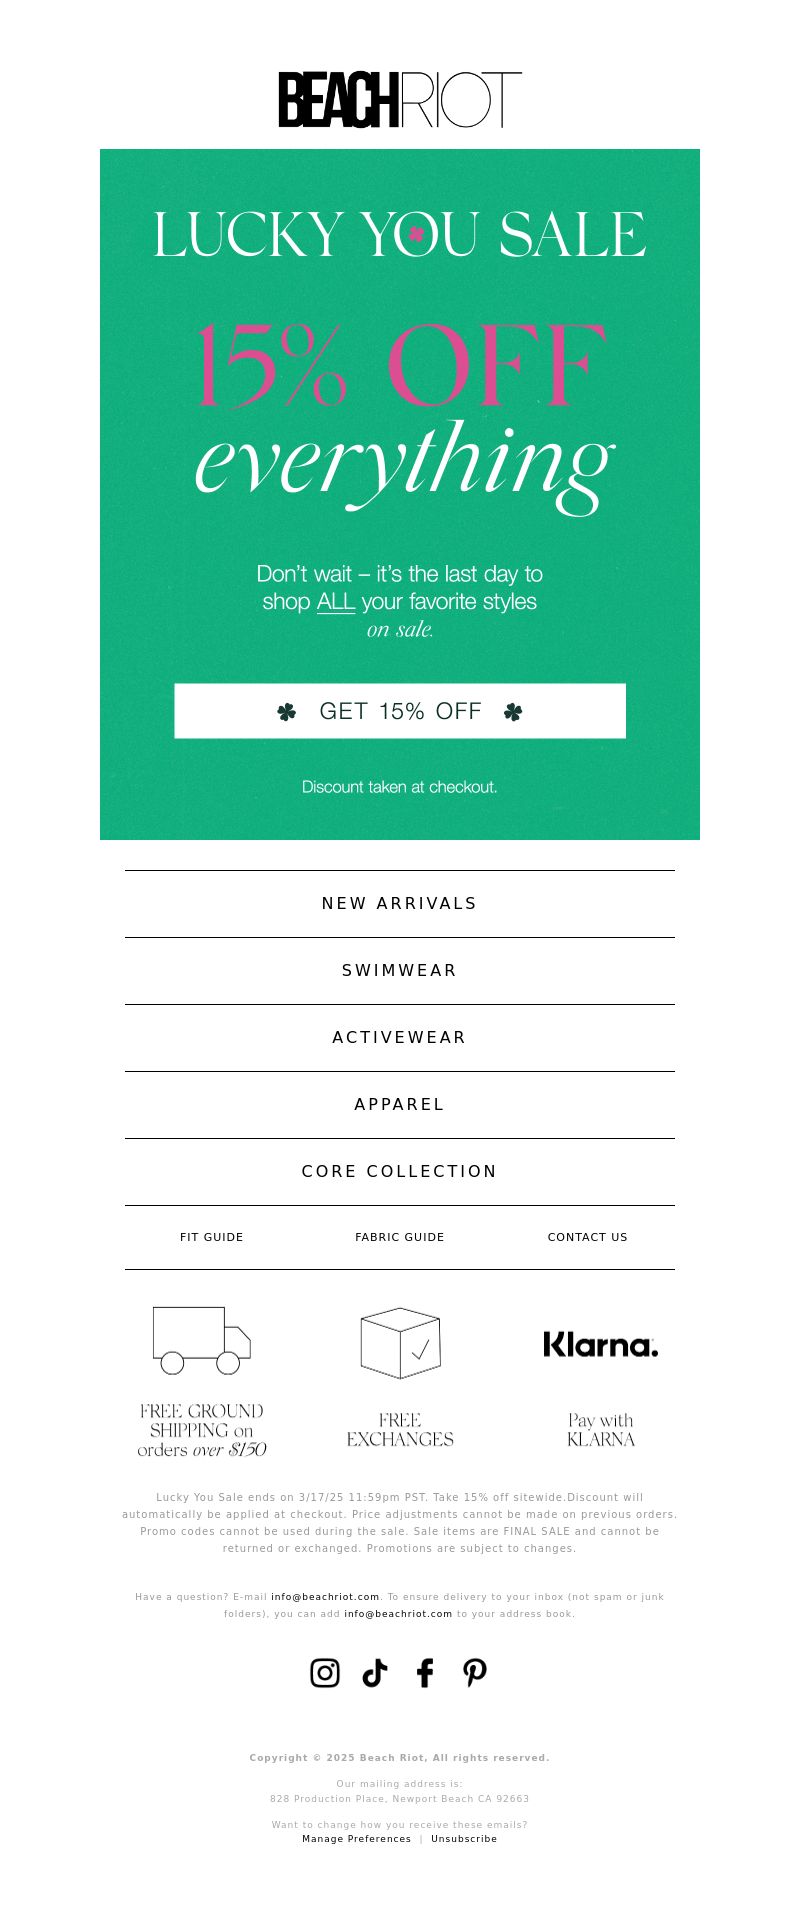Click the Klarna logo

[x=601, y=1344]
